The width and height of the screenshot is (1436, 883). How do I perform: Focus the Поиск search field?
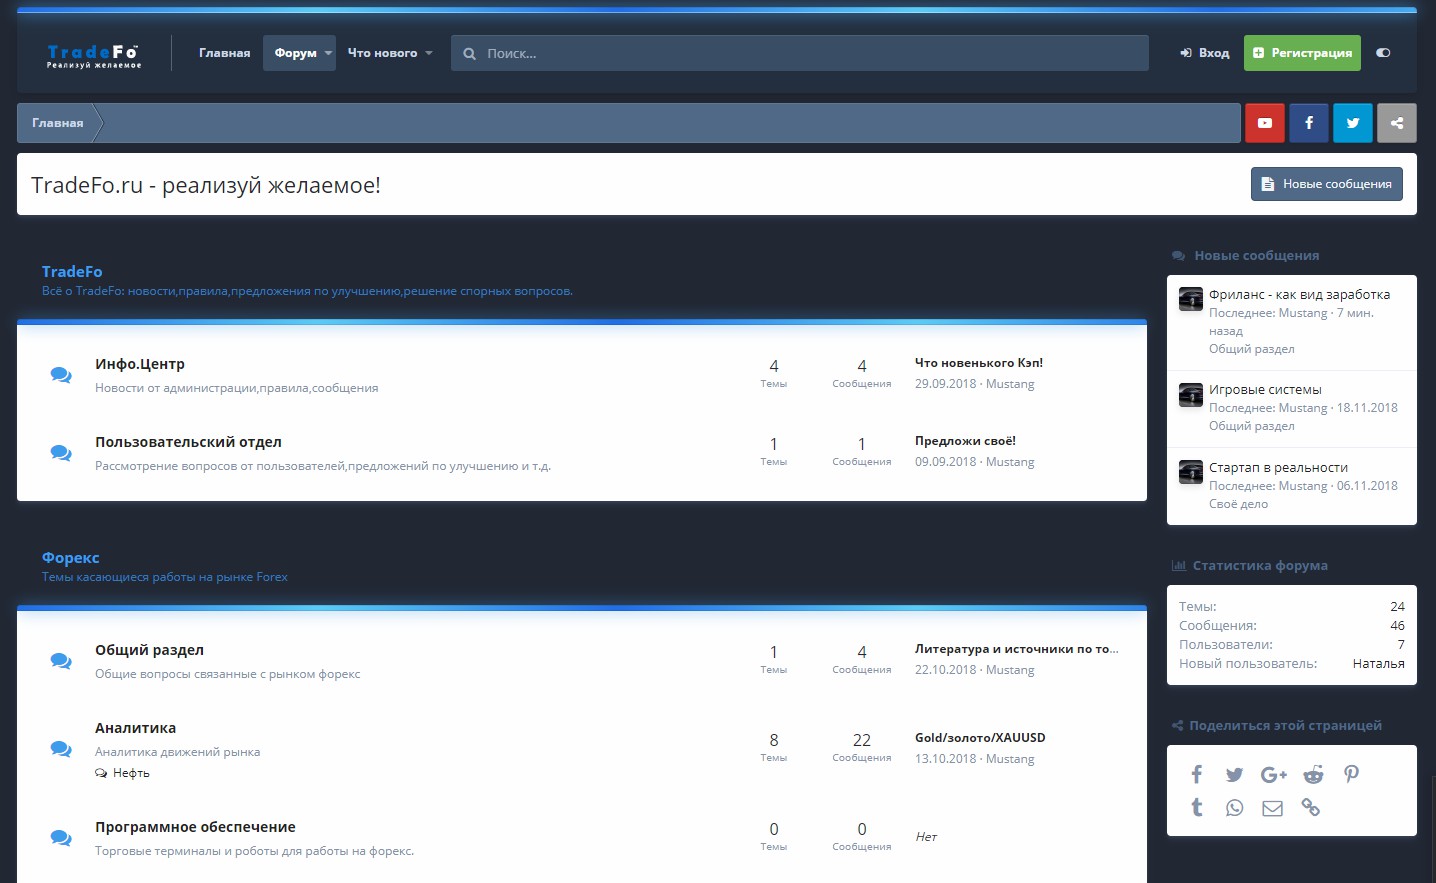800,53
